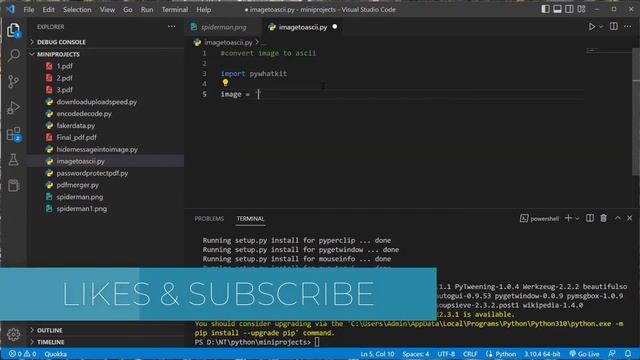640x360 pixels.
Task: Open the Terminal menu
Action: click(175, 9)
